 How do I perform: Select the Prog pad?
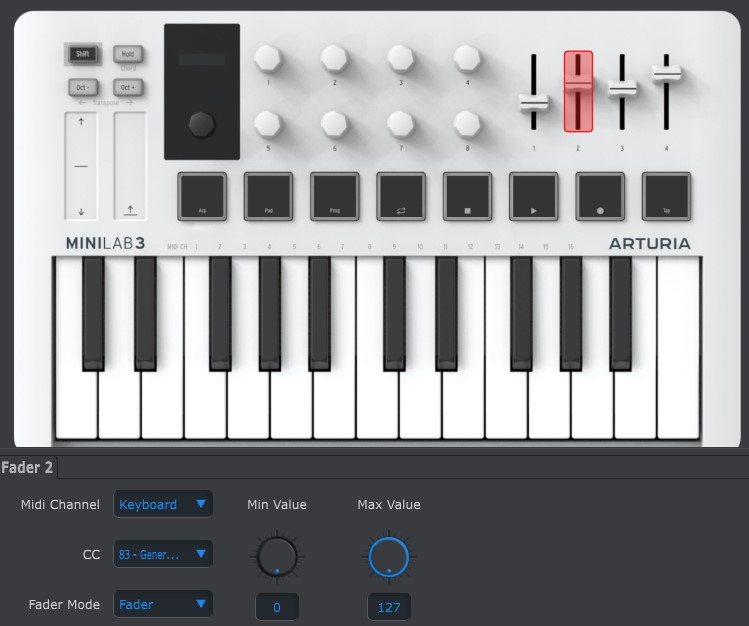(335, 196)
